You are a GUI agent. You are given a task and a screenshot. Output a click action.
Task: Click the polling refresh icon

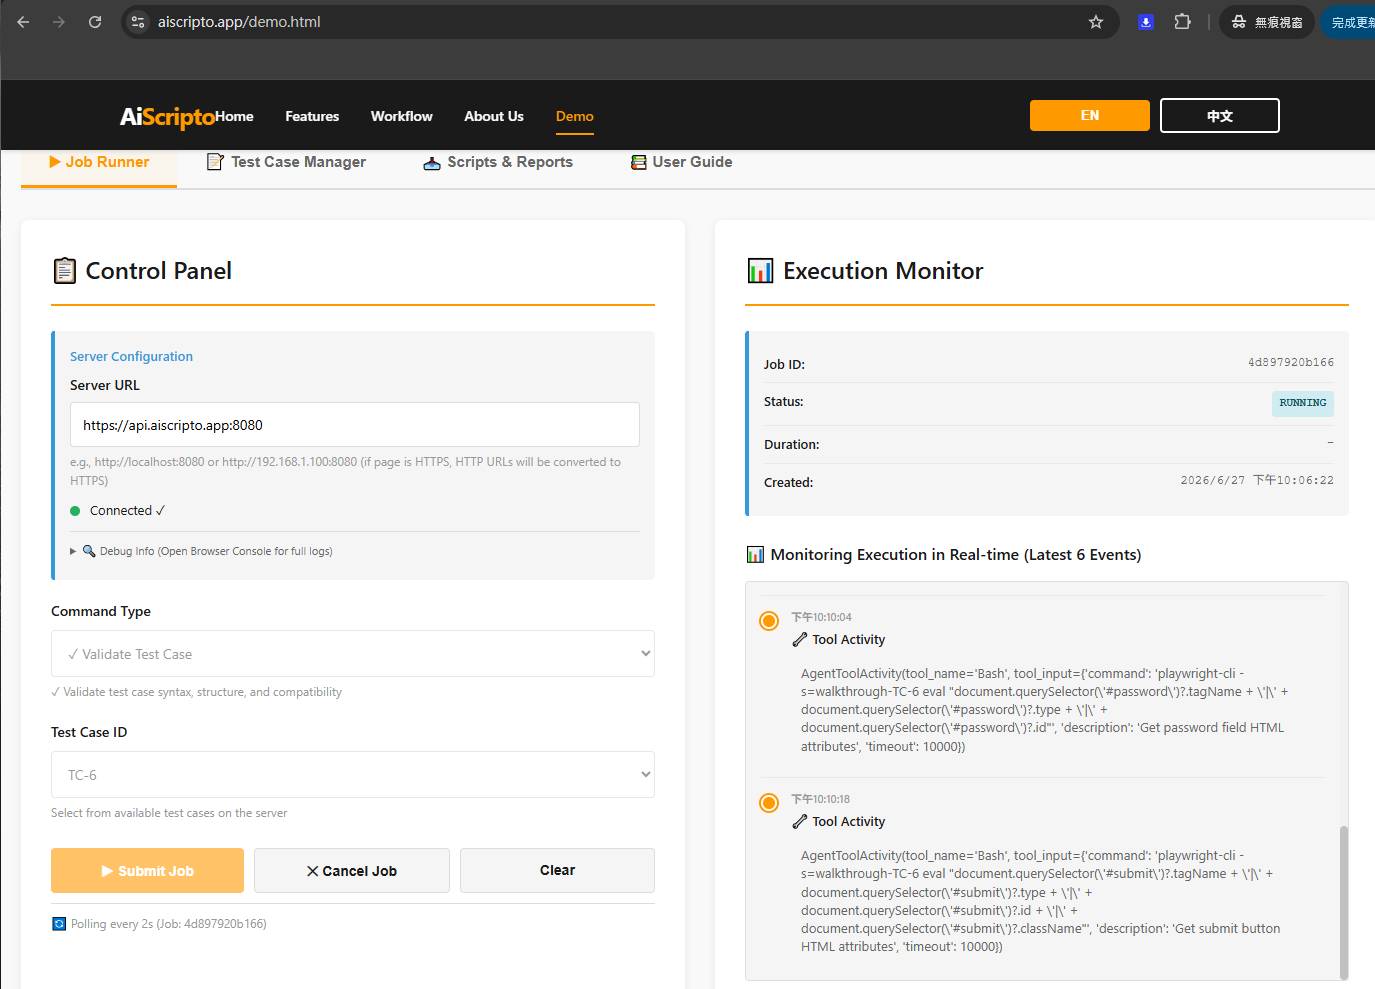(59, 924)
